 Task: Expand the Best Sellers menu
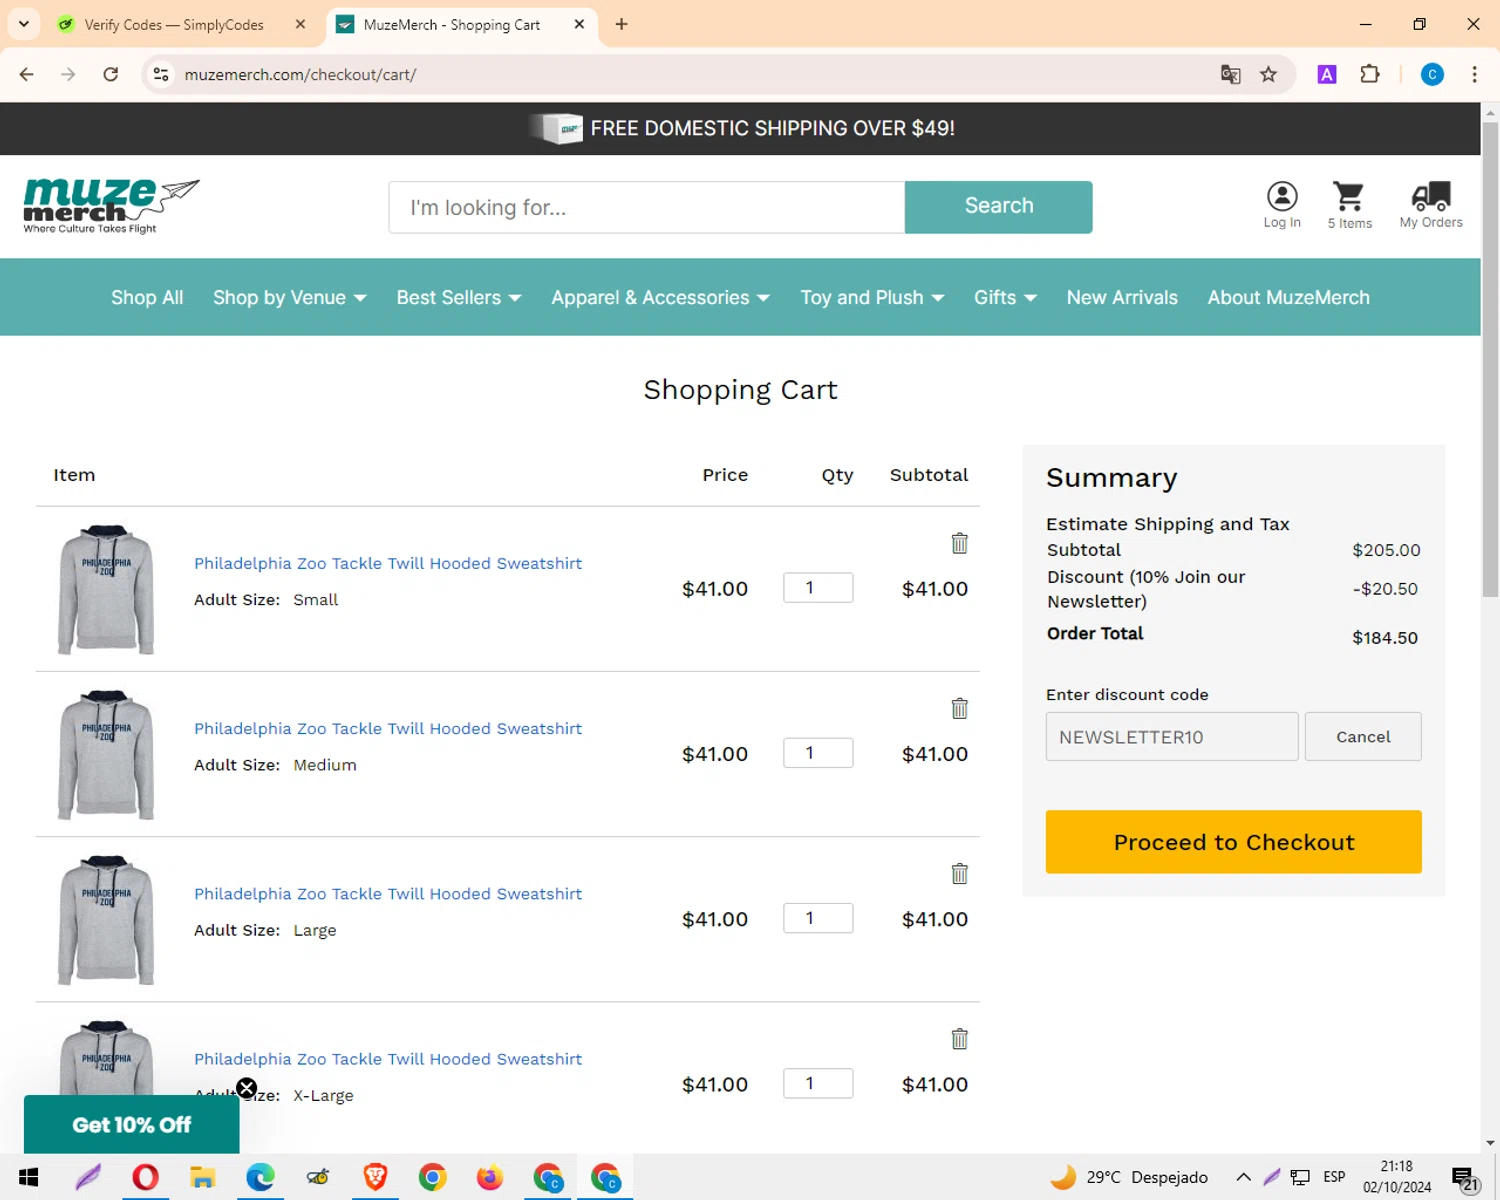pos(459,297)
